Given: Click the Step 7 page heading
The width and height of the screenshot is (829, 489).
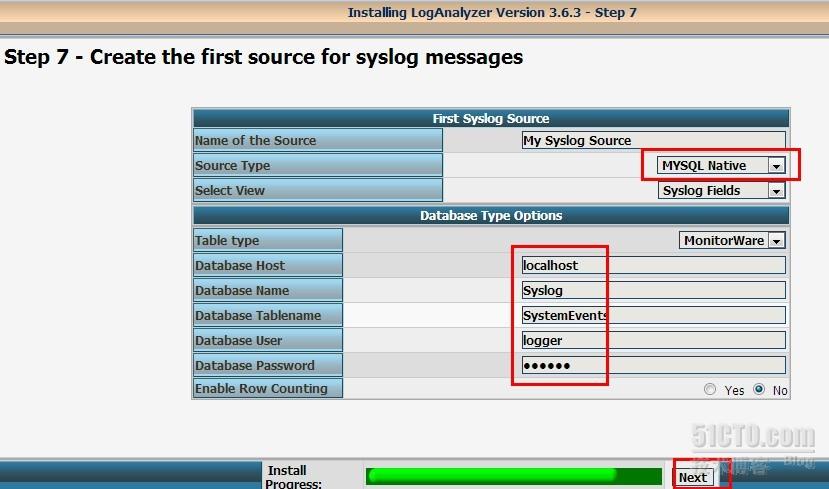Looking at the screenshot, I should point(263,57).
